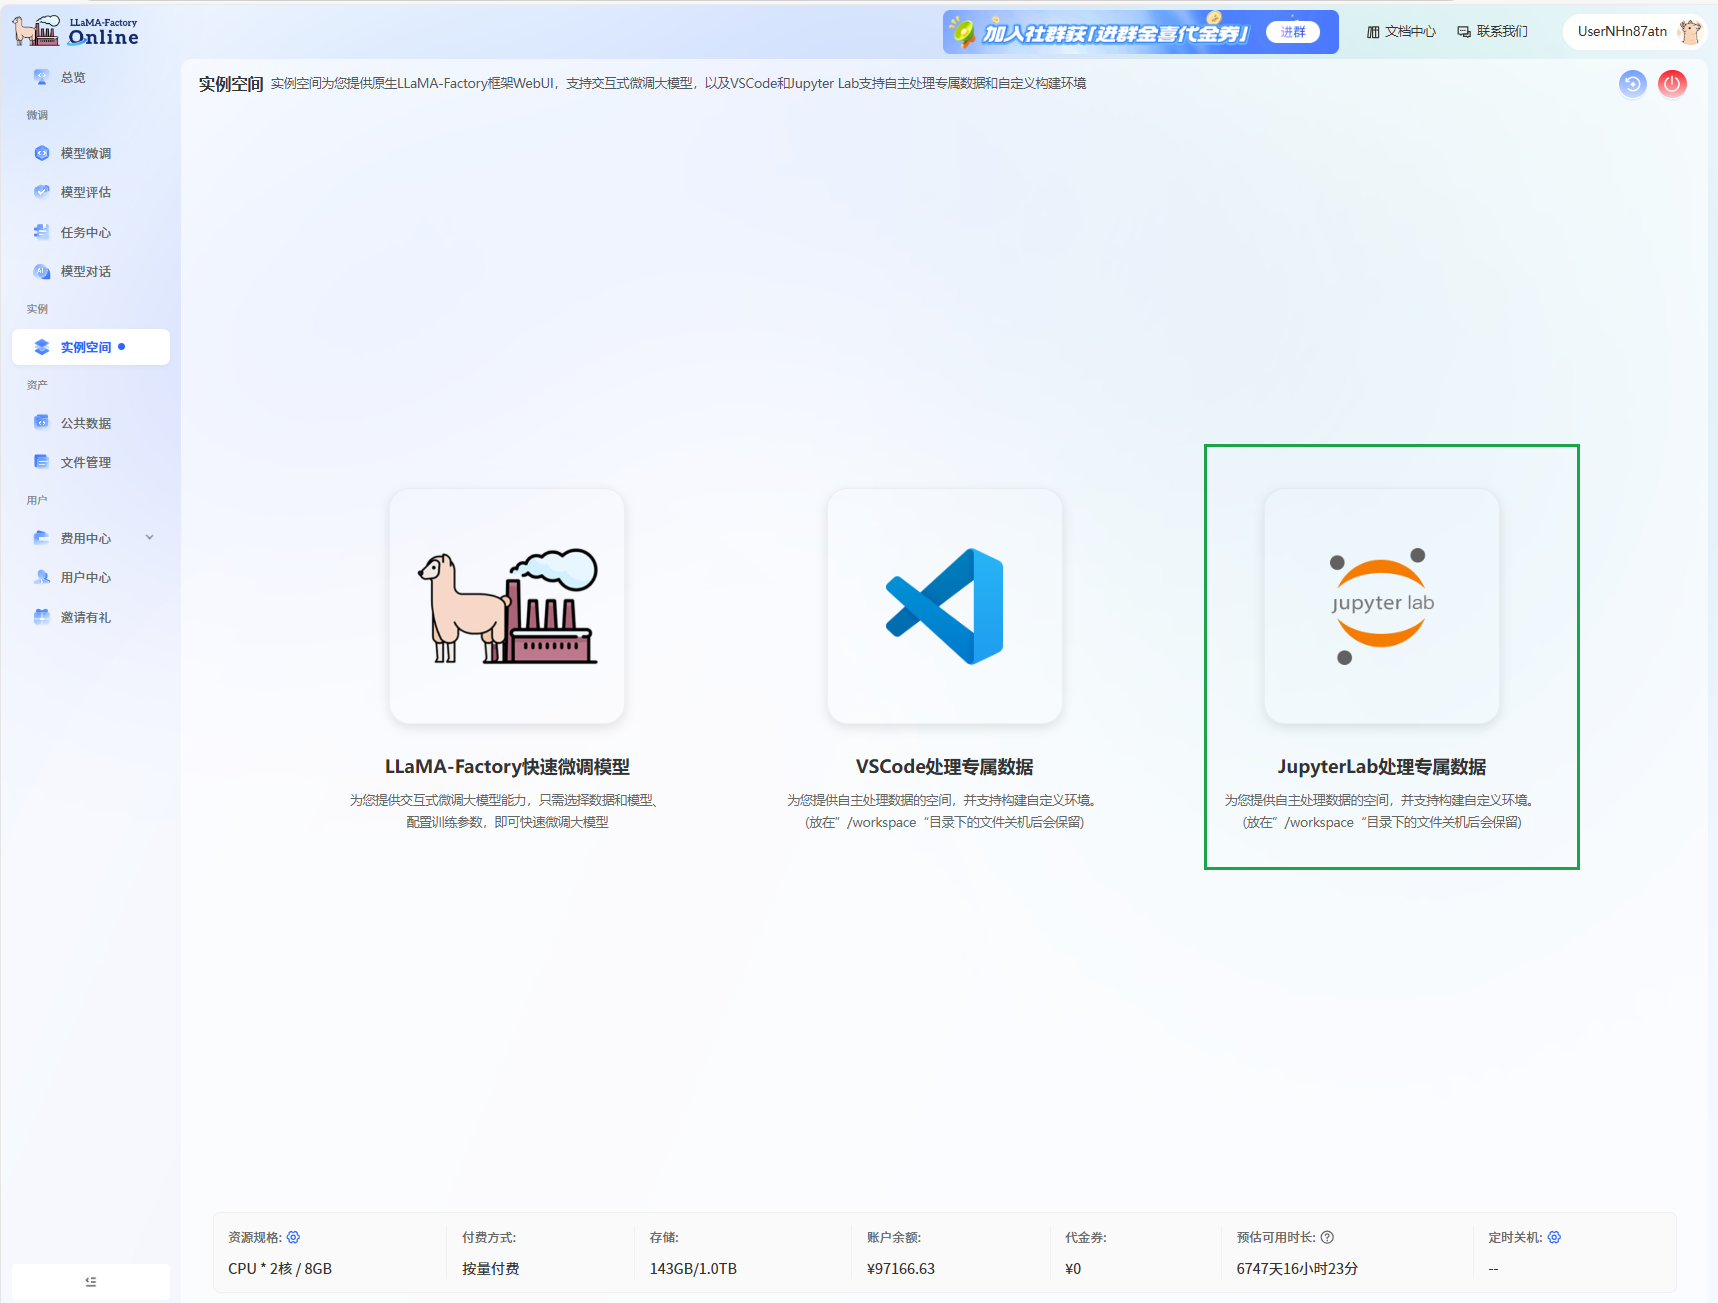This screenshot has height=1303, width=1718.
Task: Open the LLaMA-Factory llama logo tile
Action: click(507, 606)
